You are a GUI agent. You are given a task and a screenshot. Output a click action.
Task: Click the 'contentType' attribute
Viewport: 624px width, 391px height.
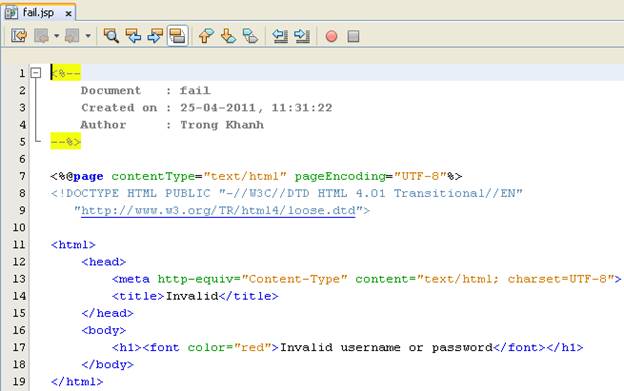click(x=153, y=176)
